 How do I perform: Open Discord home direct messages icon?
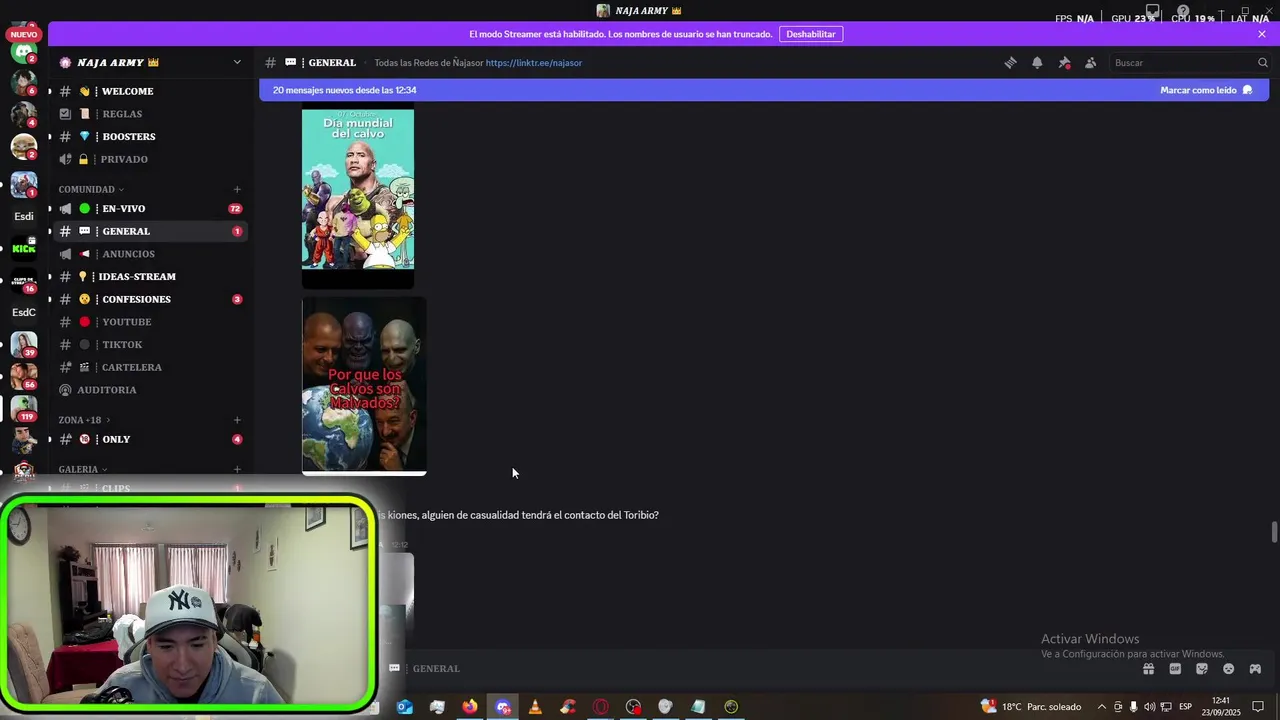24,50
